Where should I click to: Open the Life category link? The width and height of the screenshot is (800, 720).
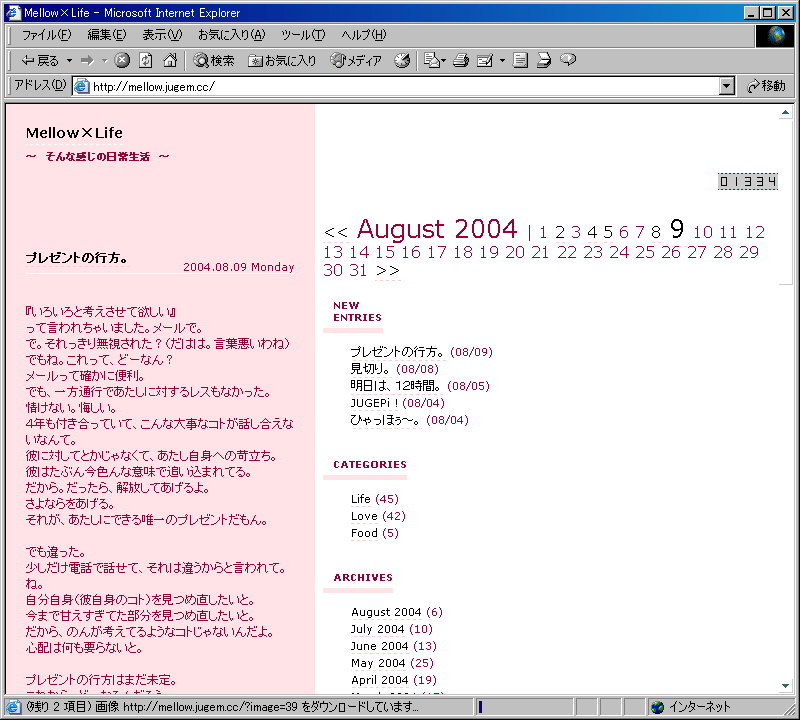(x=361, y=499)
